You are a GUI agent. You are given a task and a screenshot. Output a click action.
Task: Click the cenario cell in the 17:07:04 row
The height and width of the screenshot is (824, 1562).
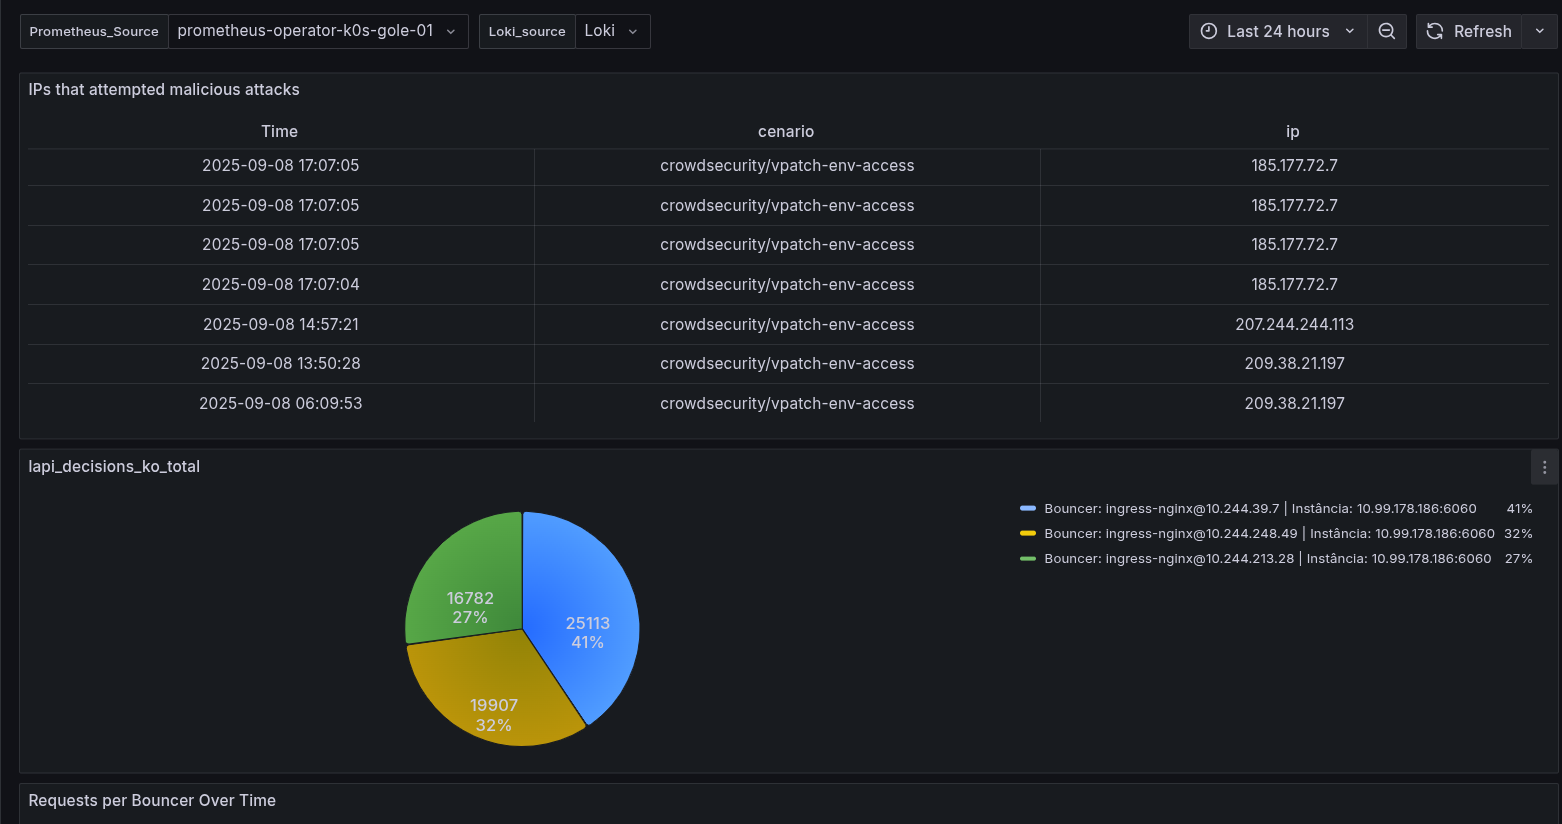(x=787, y=284)
